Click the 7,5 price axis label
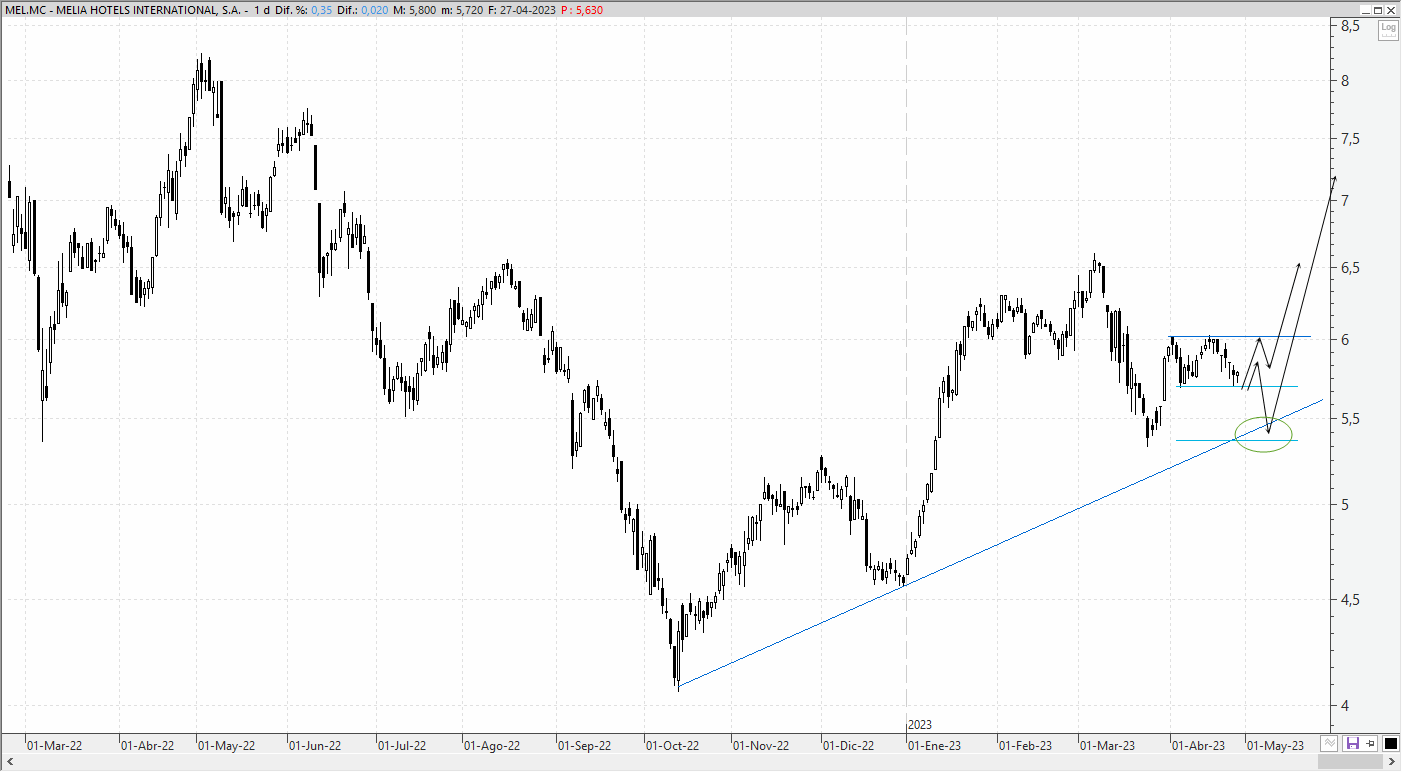Viewport: 1402px width, 772px height. [x=1350, y=138]
